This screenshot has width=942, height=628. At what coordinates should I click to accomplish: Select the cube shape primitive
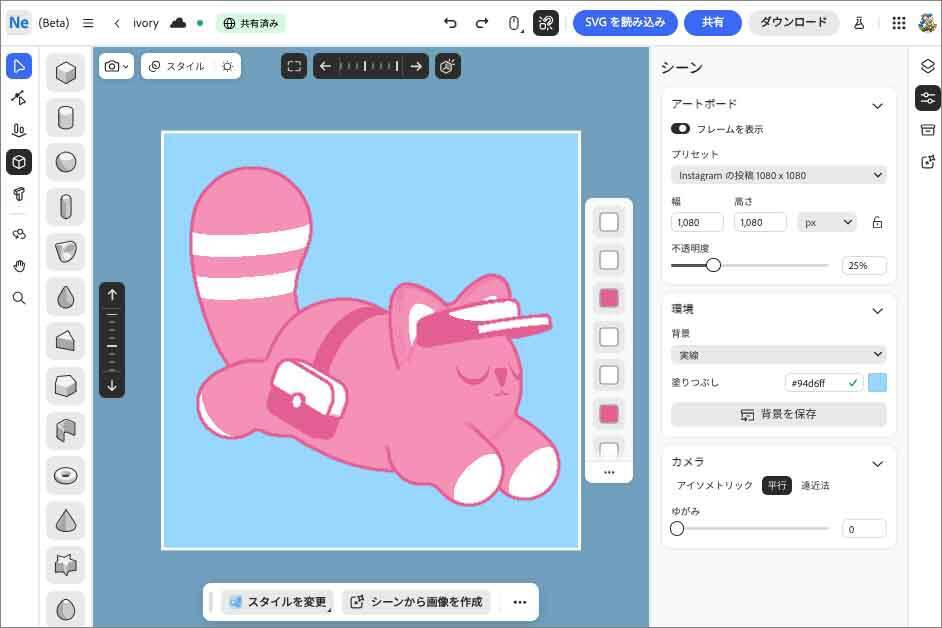tap(66, 72)
